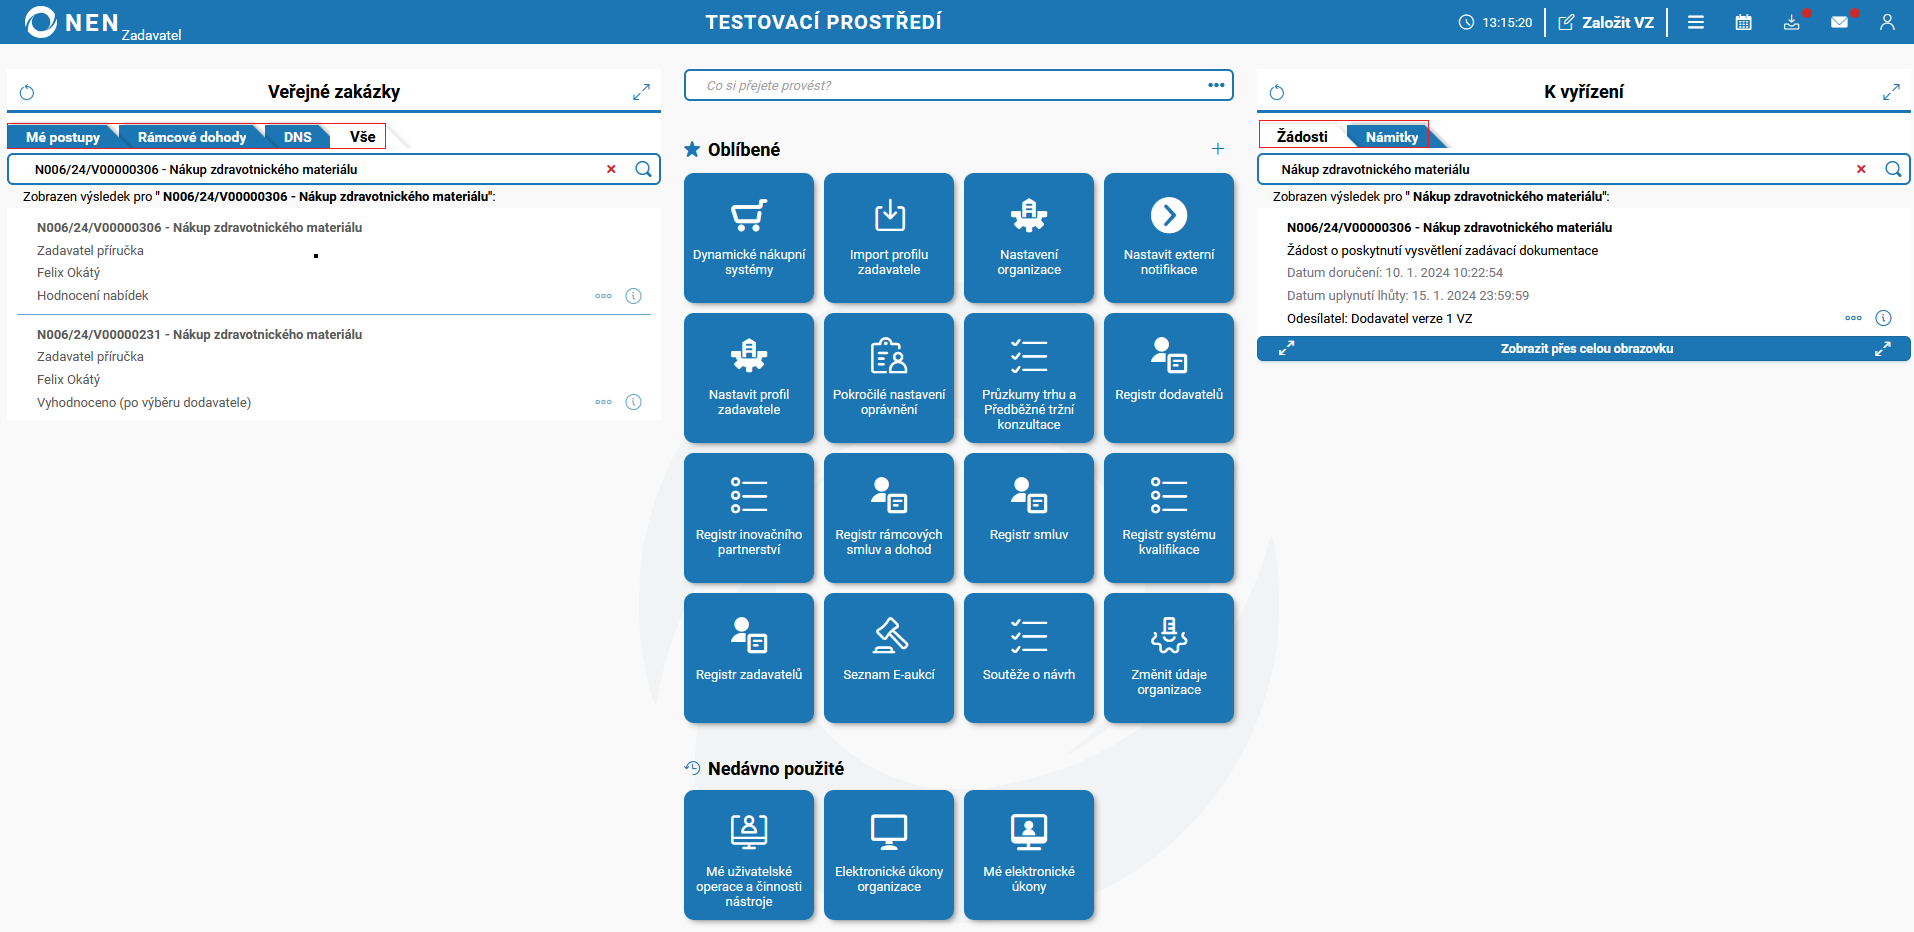This screenshot has height=932, width=1914.
Task: Open the user profile icon
Action: pyautogui.click(x=1887, y=22)
